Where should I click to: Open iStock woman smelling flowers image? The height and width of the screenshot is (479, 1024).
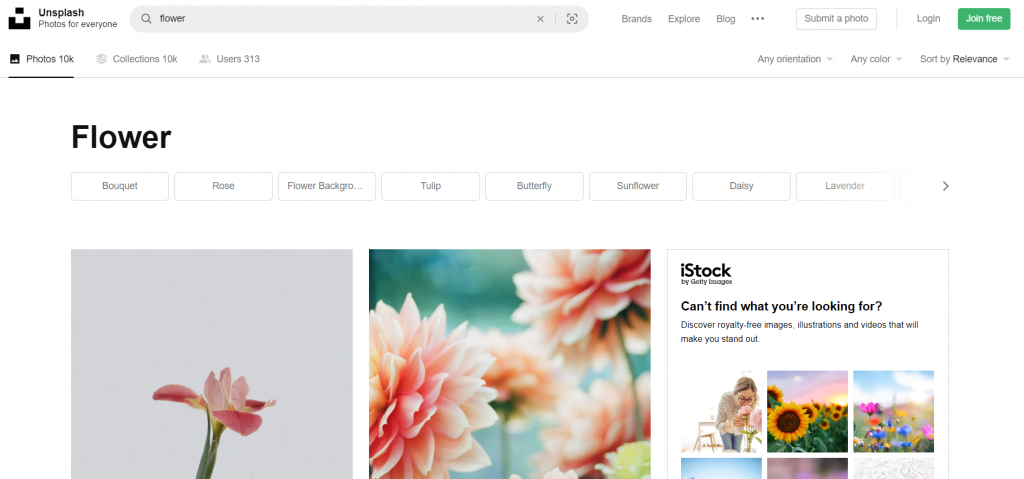[x=721, y=412]
